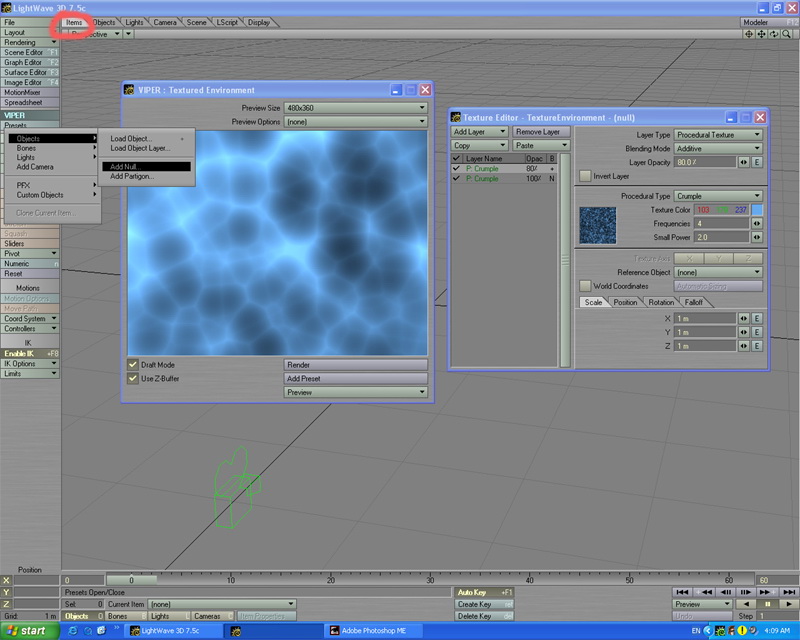Click the viewport center crosshair icon

pos(749,34)
